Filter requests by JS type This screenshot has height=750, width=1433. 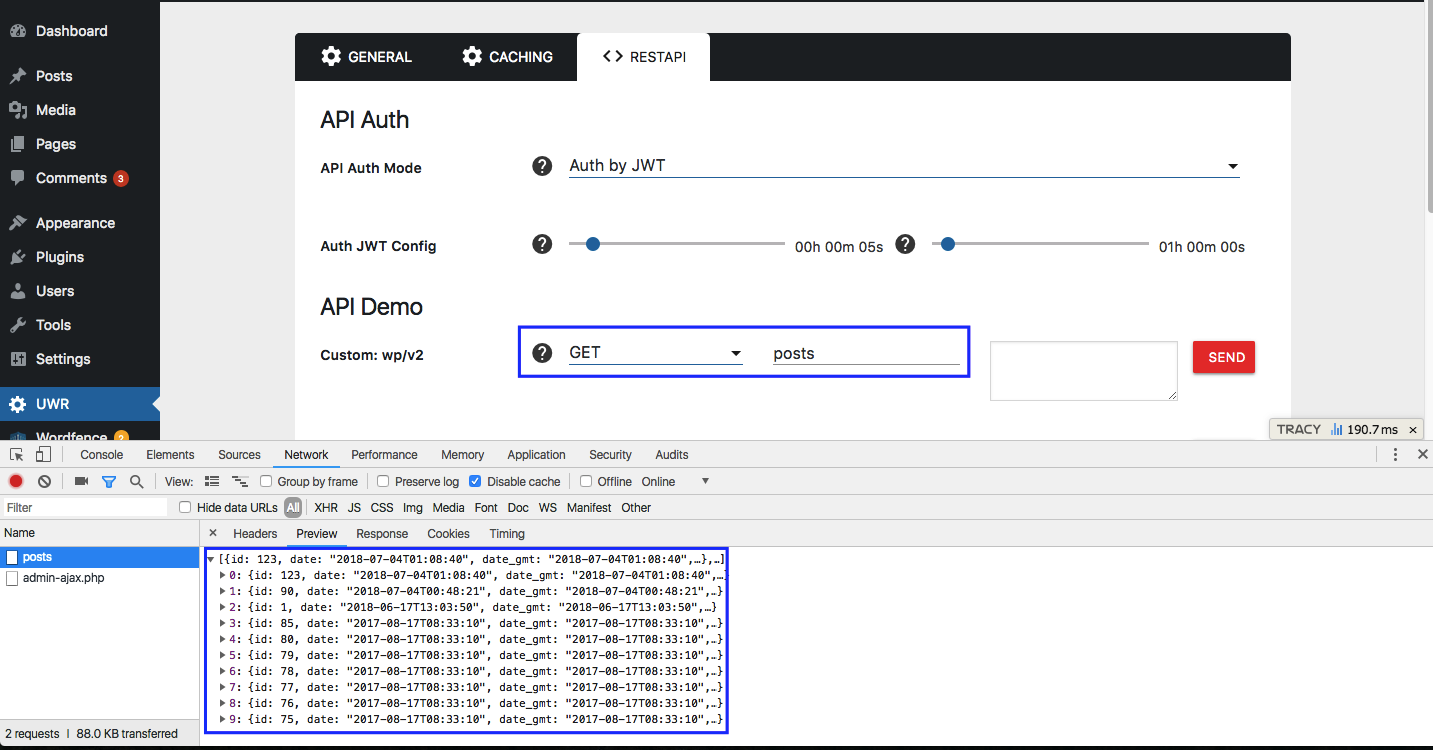point(354,507)
